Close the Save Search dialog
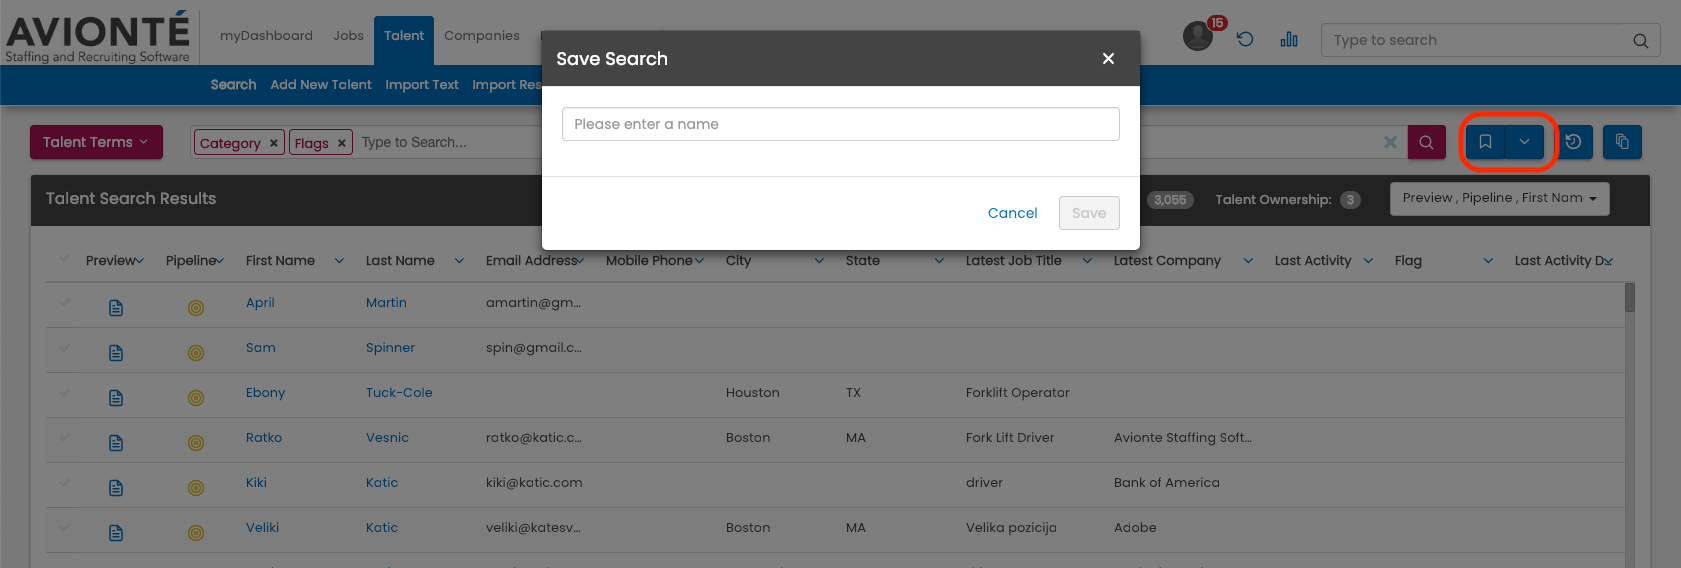The width and height of the screenshot is (1681, 568). click(1108, 59)
